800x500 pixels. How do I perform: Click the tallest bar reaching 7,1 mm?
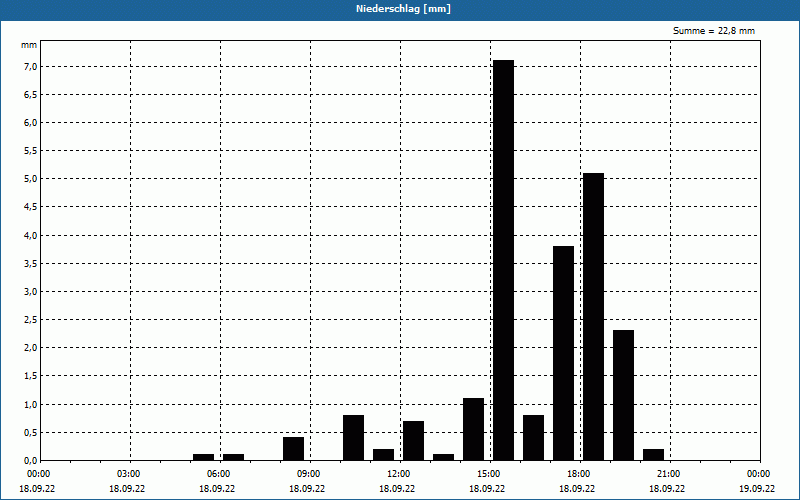tap(504, 260)
